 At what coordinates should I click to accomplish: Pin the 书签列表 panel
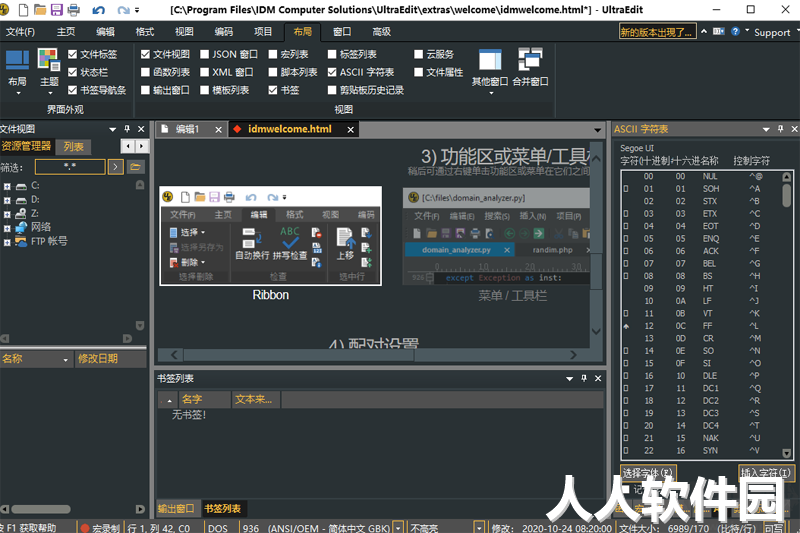tap(584, 378)
